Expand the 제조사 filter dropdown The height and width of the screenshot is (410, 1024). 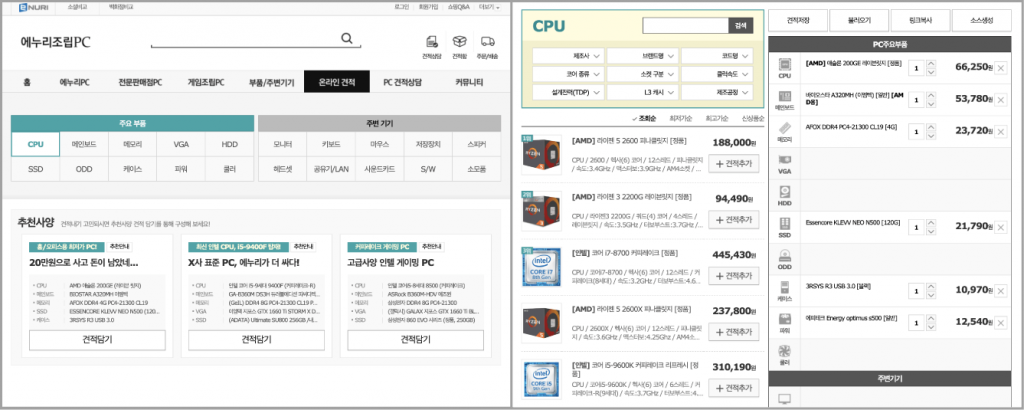click(x=568, y=56)
